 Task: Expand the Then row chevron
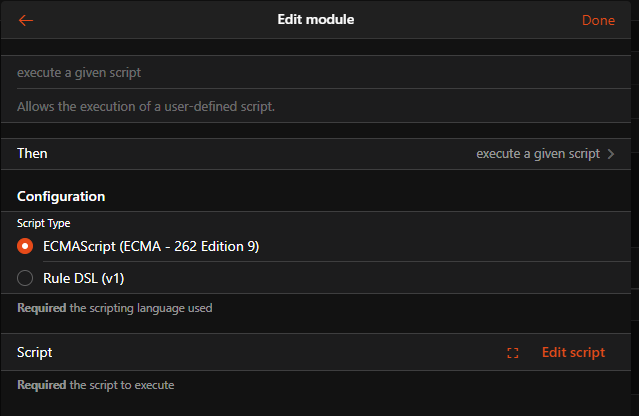611,154
